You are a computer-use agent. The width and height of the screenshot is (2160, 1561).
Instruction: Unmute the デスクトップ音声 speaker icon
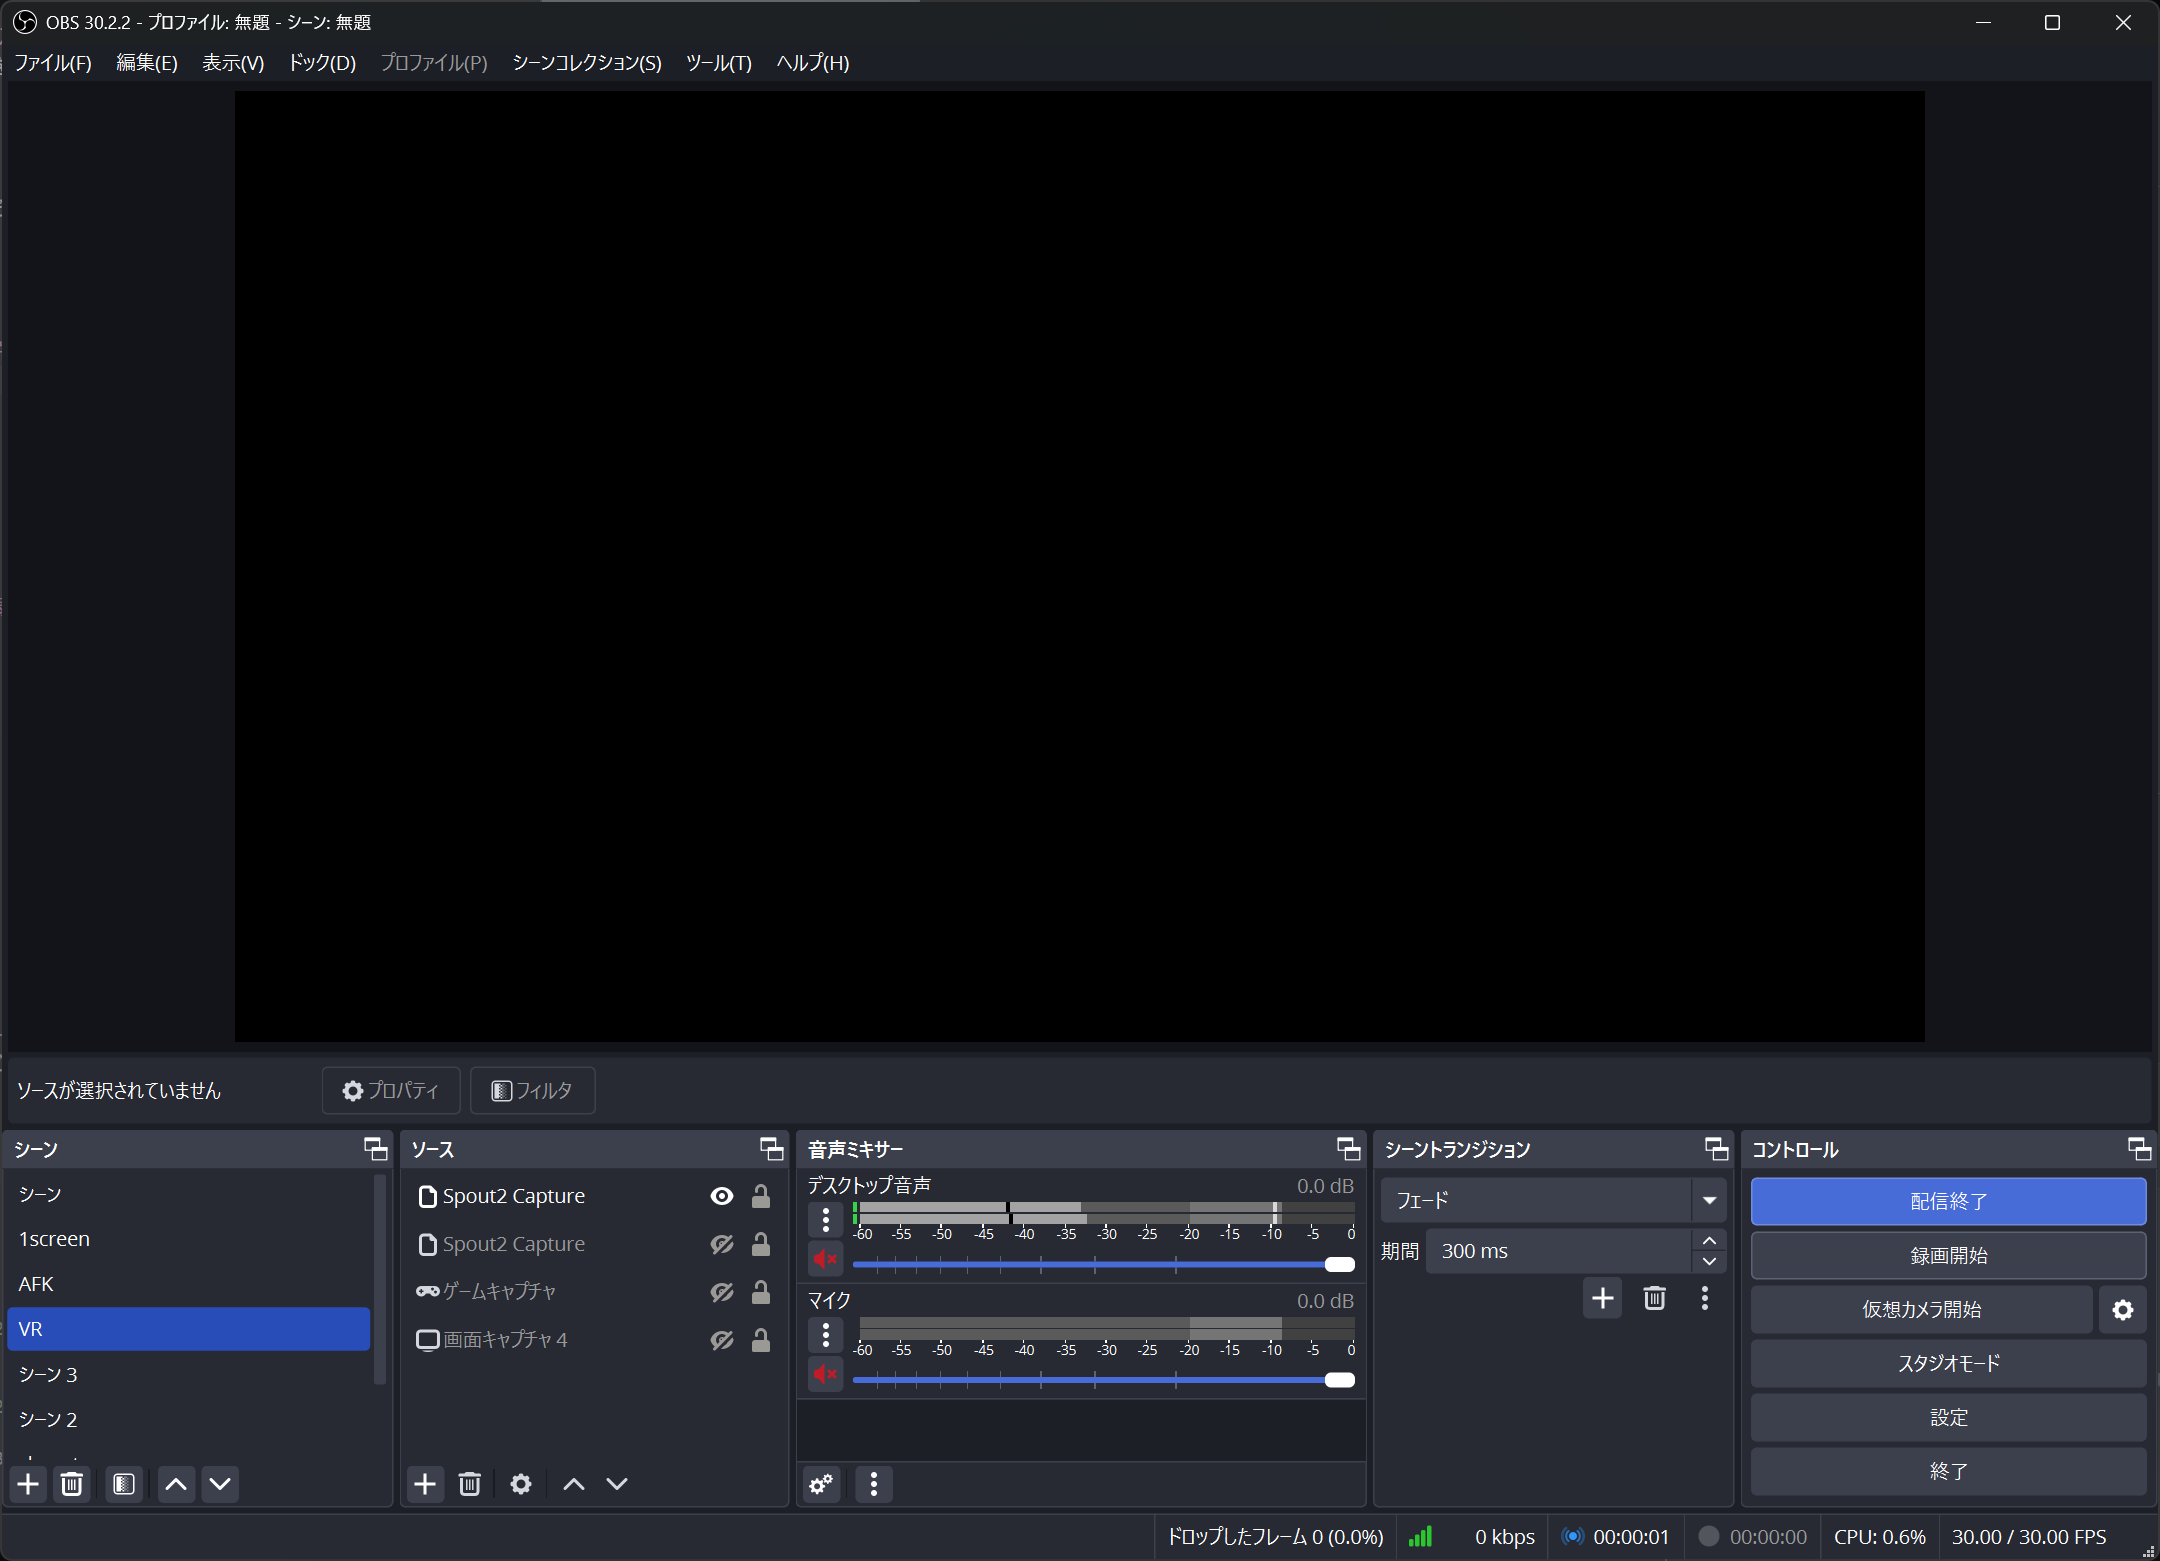(825, 1259)
